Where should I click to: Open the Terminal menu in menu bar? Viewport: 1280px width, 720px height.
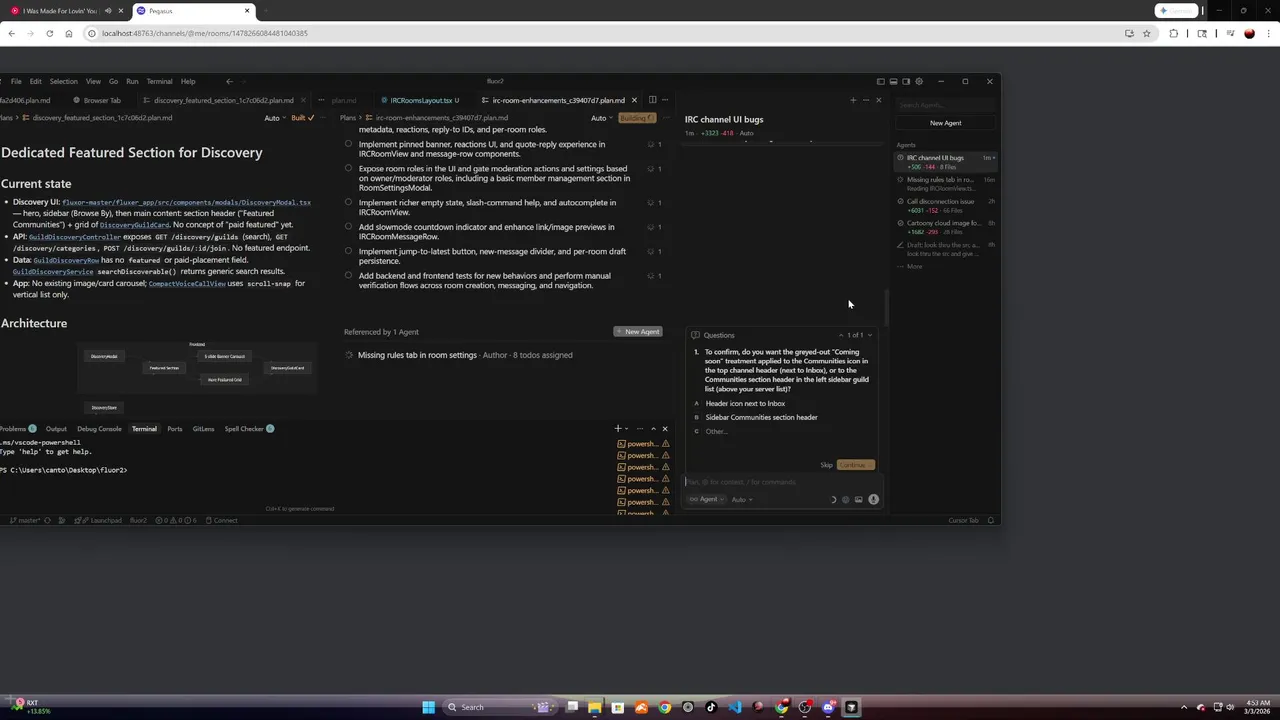(159, 81)
